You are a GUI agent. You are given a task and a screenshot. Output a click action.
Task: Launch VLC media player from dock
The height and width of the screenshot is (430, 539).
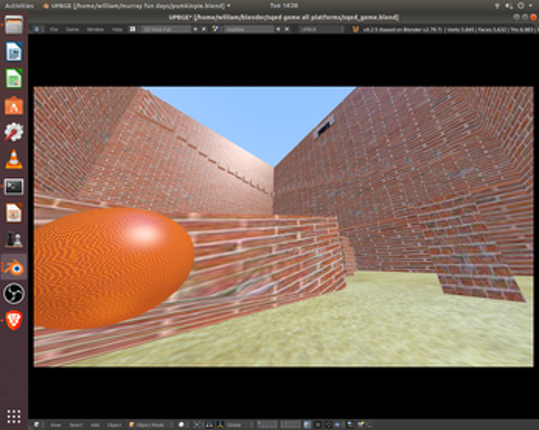point(14,159)
